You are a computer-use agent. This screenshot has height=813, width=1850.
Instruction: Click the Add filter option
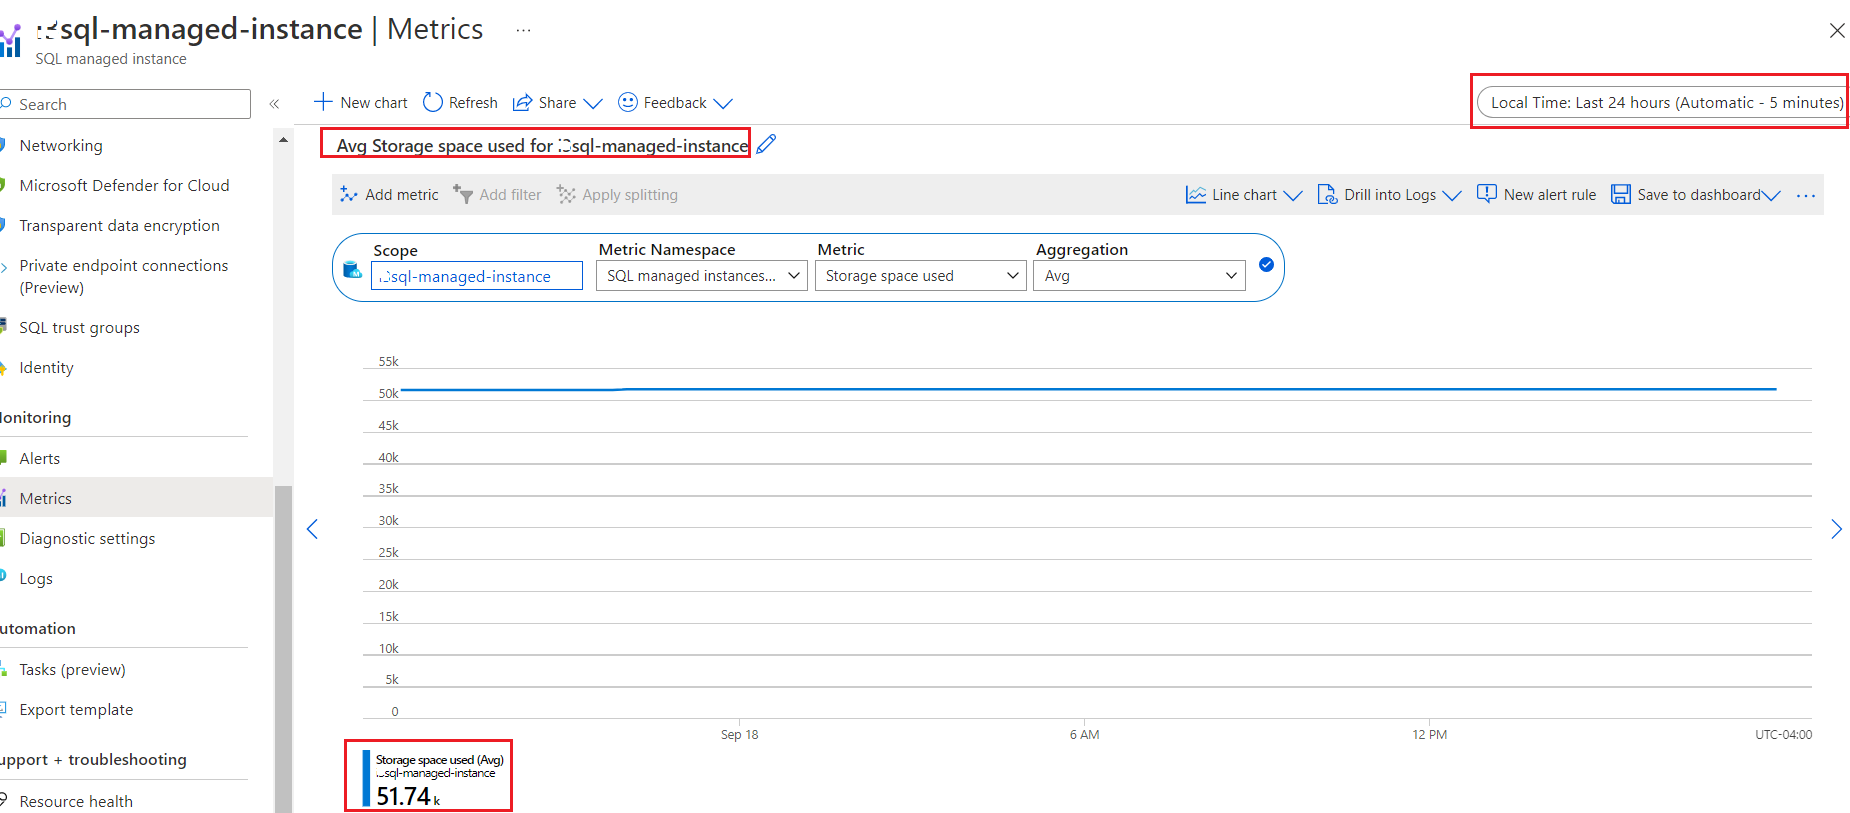(x=497, y=195)
